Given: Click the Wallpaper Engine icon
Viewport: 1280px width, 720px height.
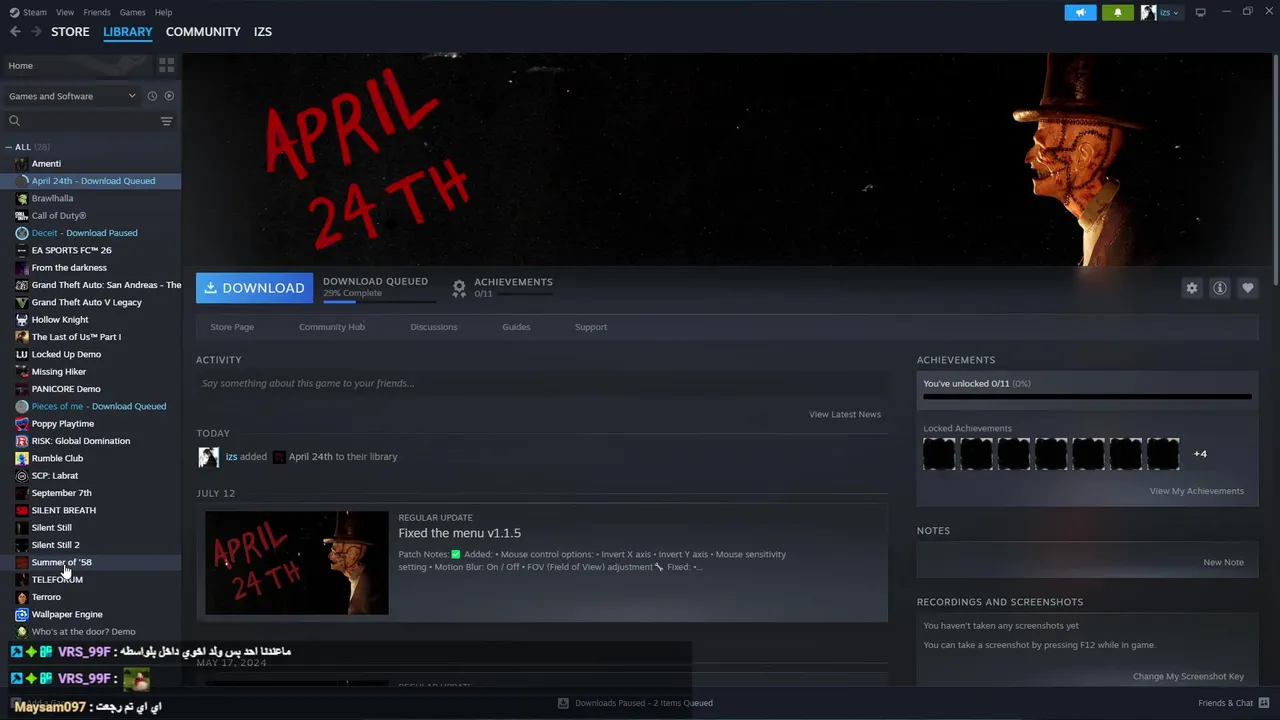Looking at the screenshot, I should point(22,614).
